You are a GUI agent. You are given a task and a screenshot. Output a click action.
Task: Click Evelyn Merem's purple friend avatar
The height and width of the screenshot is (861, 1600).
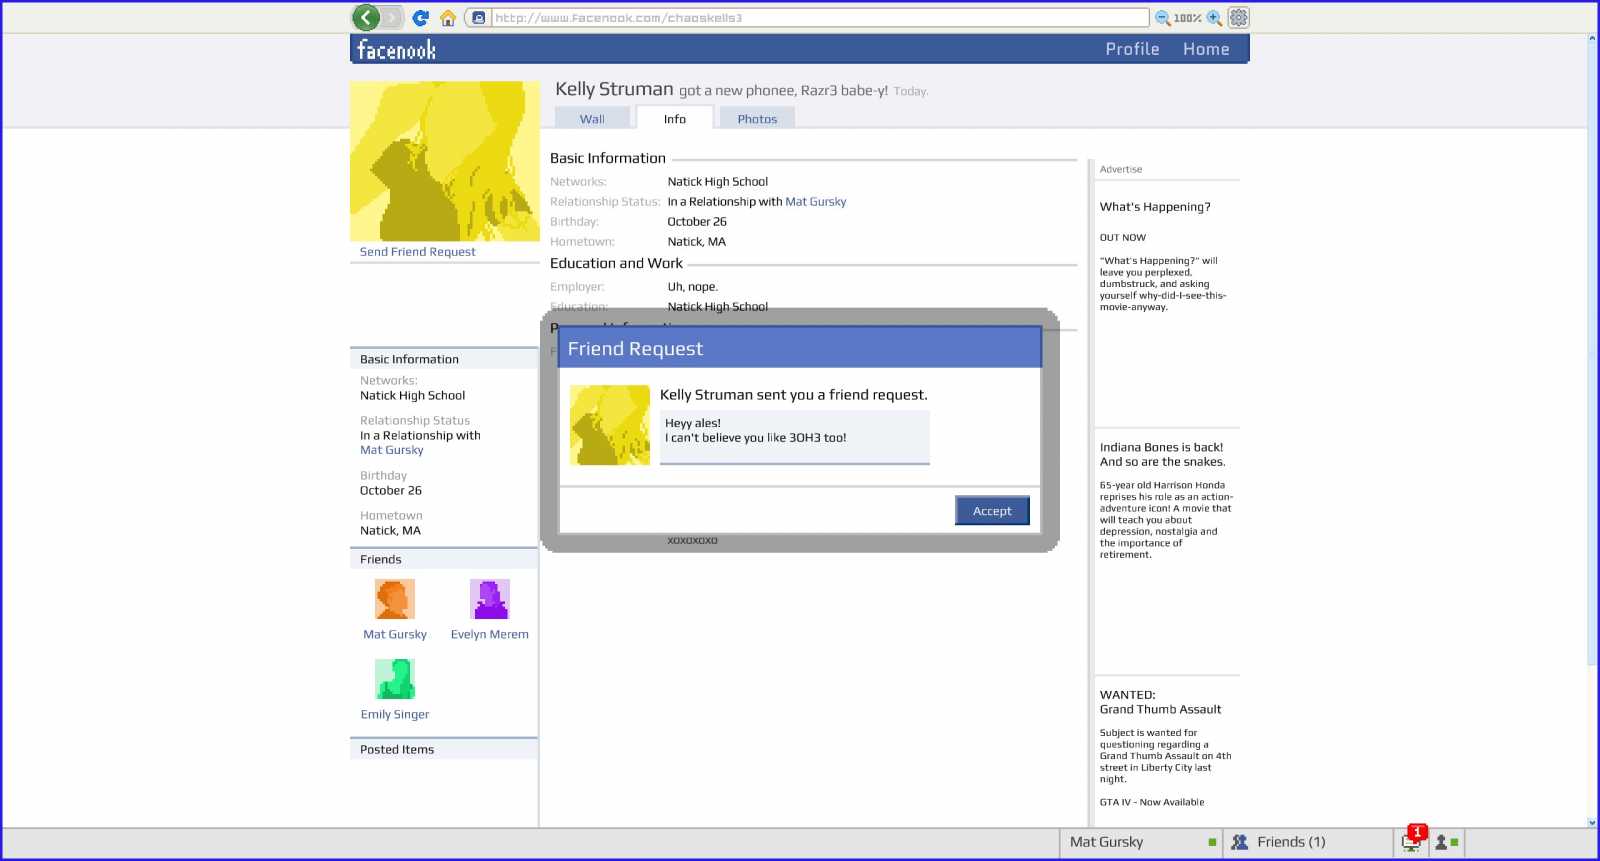click(490, 599)
